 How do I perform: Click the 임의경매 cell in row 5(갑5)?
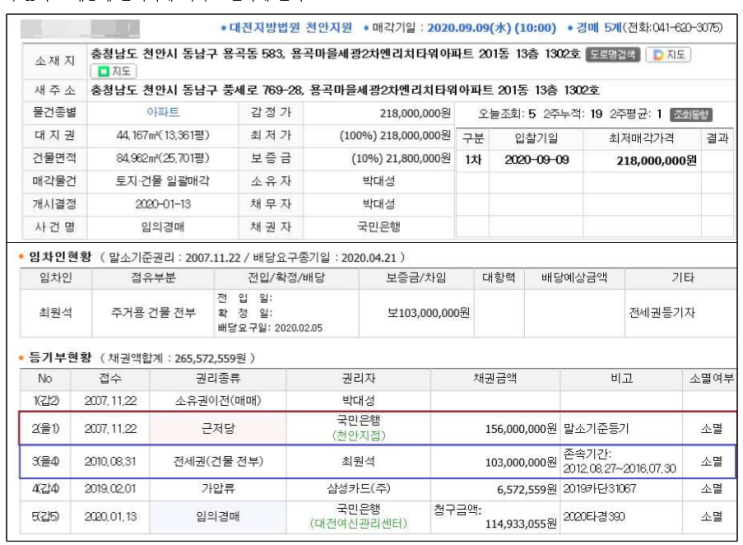[x=218, y=516]
